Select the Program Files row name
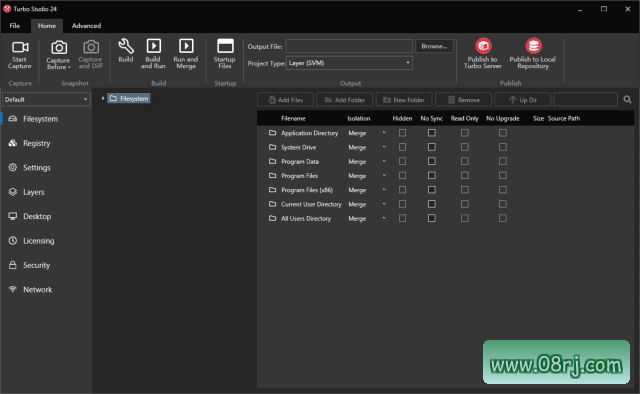The height and width of the screenshot is (394, 640). 300,176
